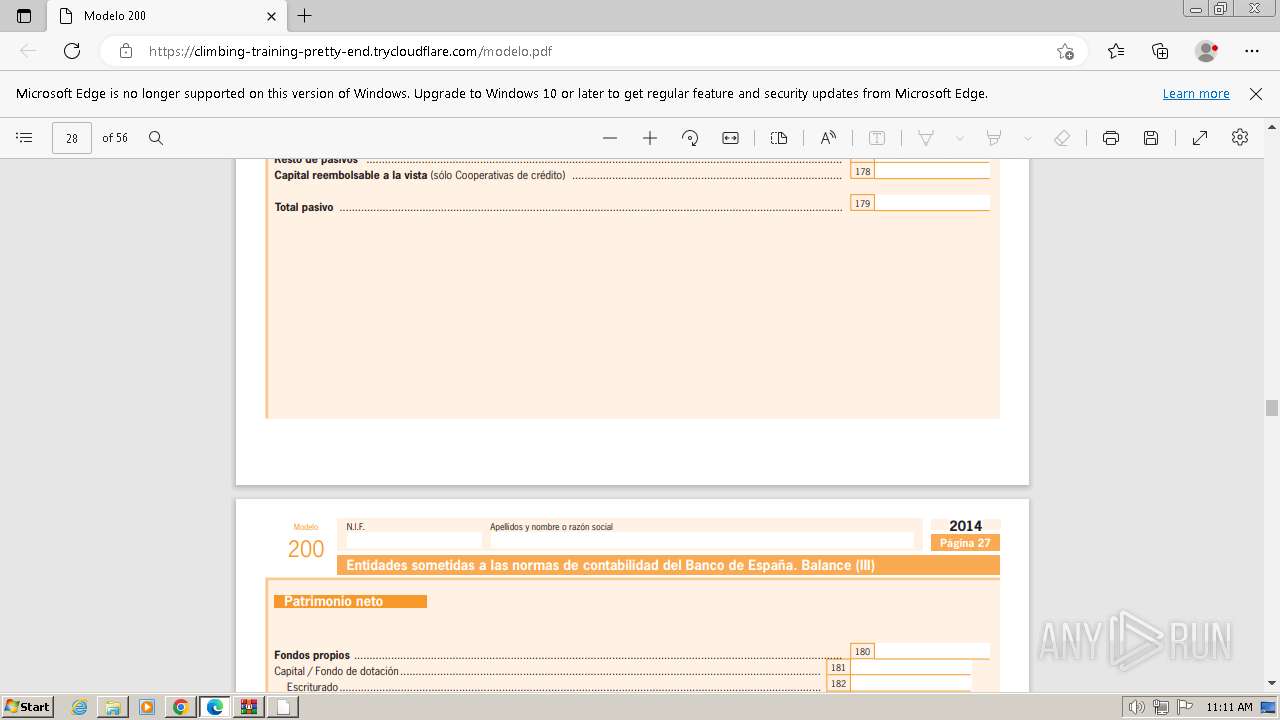Image resolution: width=1280 pixels, height=720 pixels.
Task: Open the Learn more link
Action: (1196, 93)
